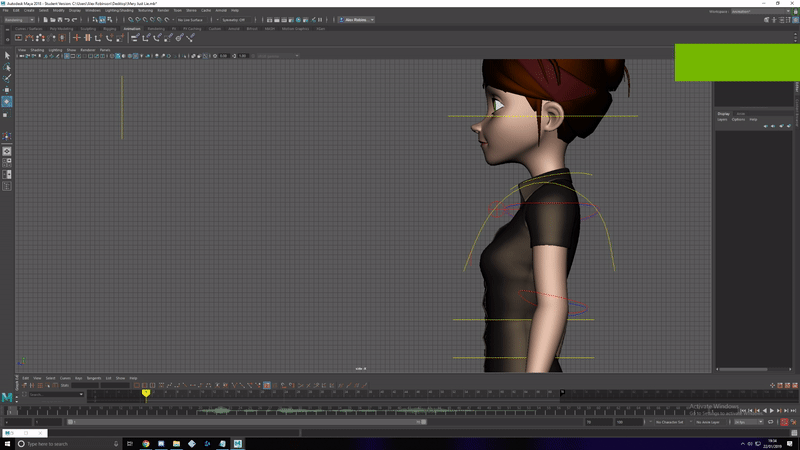Screen dimensions: 800x450
Task: Toggle select by component type icon
Action: tap(110, 19)
